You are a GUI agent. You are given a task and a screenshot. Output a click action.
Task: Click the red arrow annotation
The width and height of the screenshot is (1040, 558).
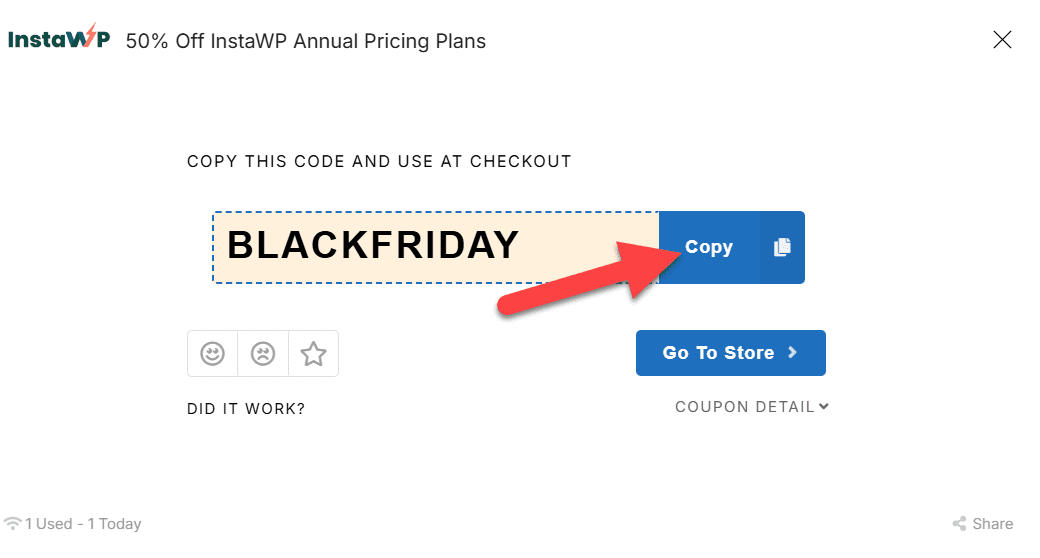[589, 277]
